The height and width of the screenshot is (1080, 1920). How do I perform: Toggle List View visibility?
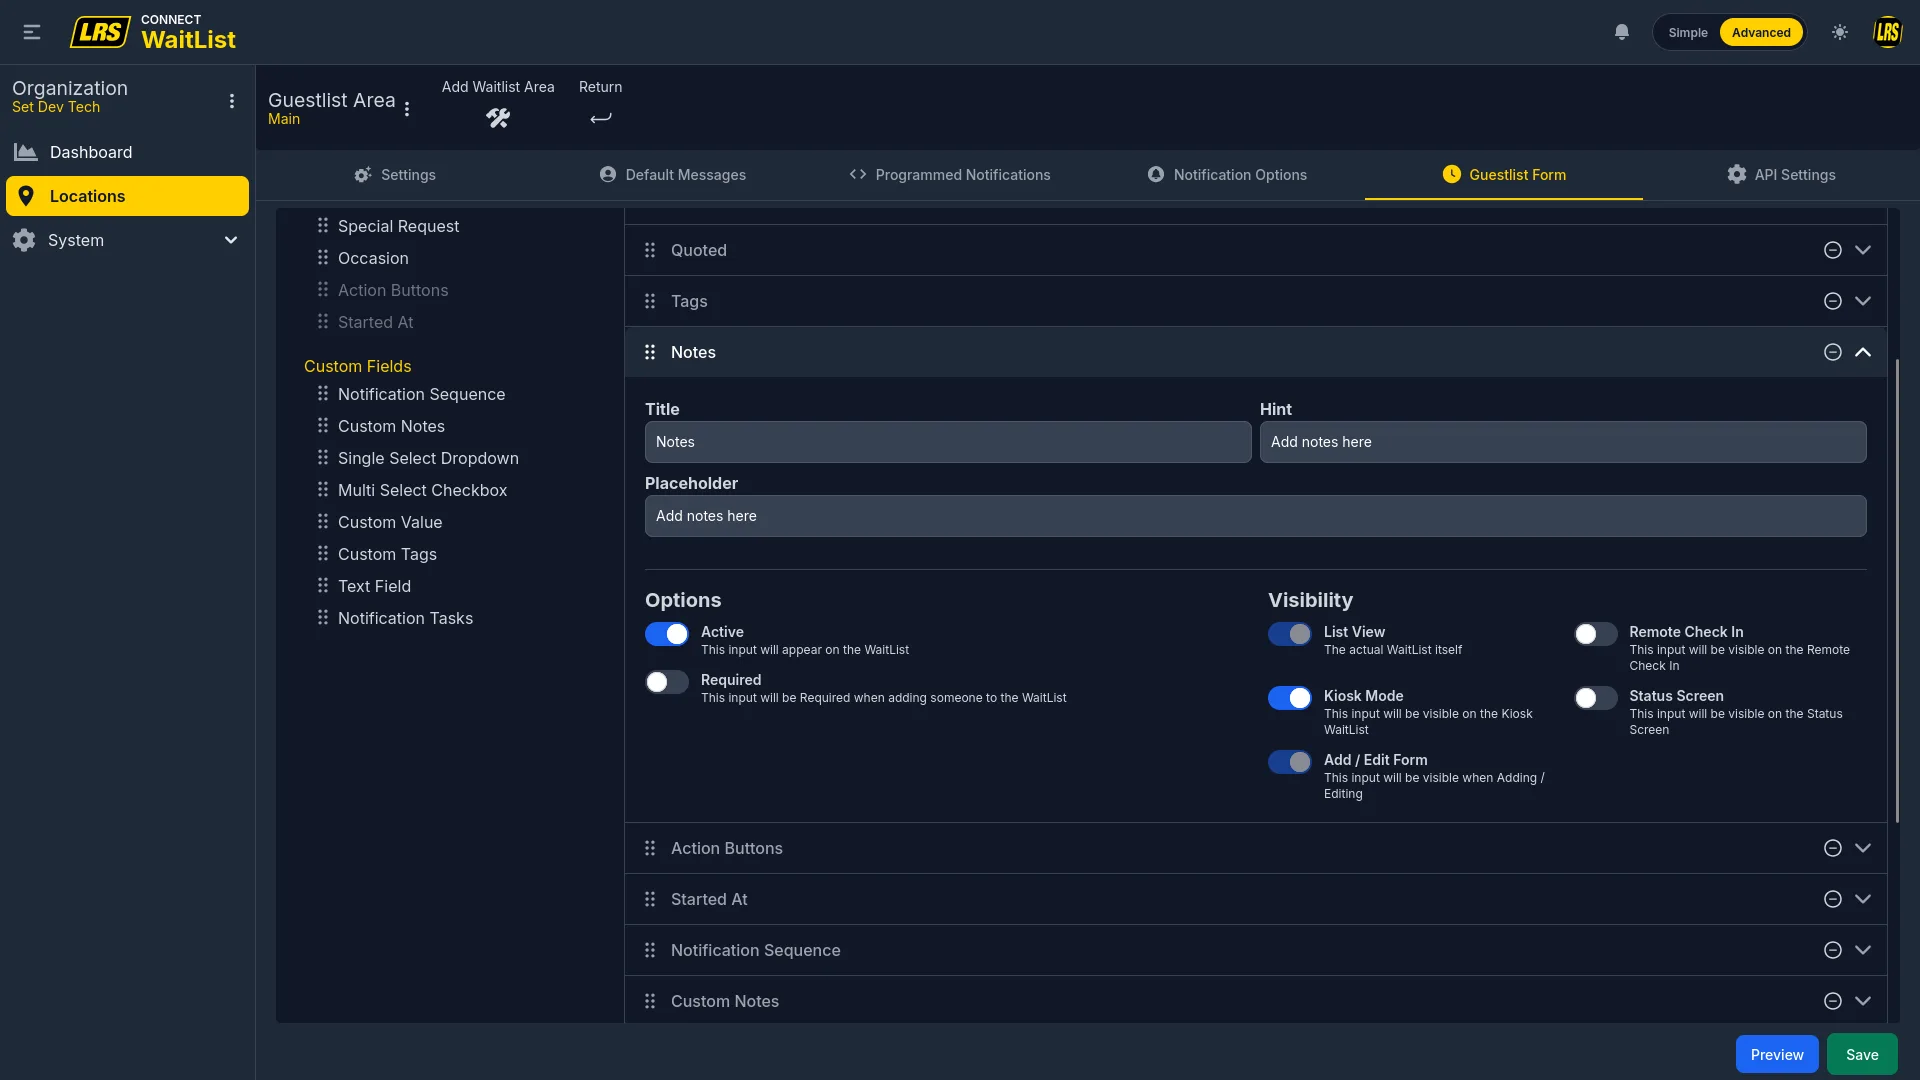coord(1290,634)
